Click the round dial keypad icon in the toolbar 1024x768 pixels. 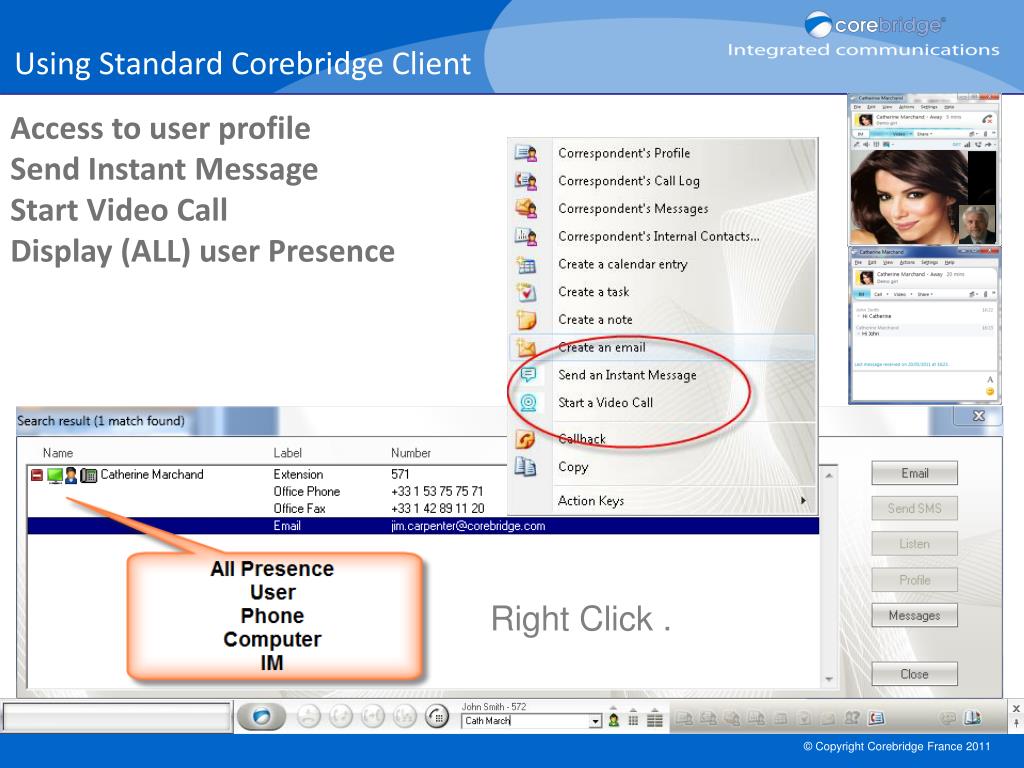437,717
